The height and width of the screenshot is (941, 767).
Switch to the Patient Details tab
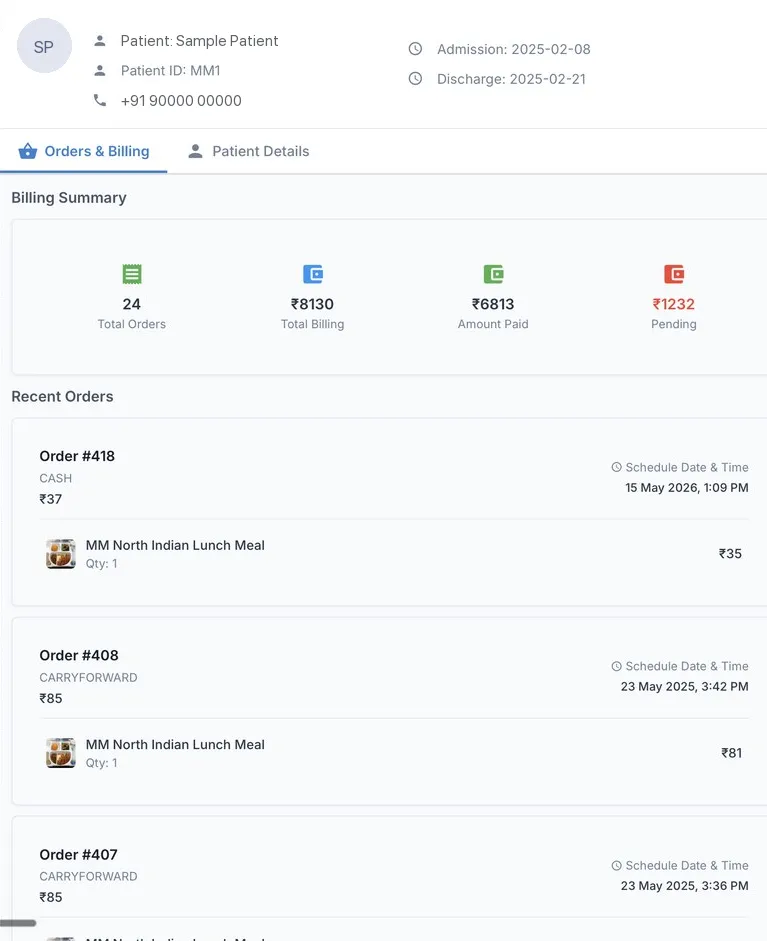[x=248, y=151]
